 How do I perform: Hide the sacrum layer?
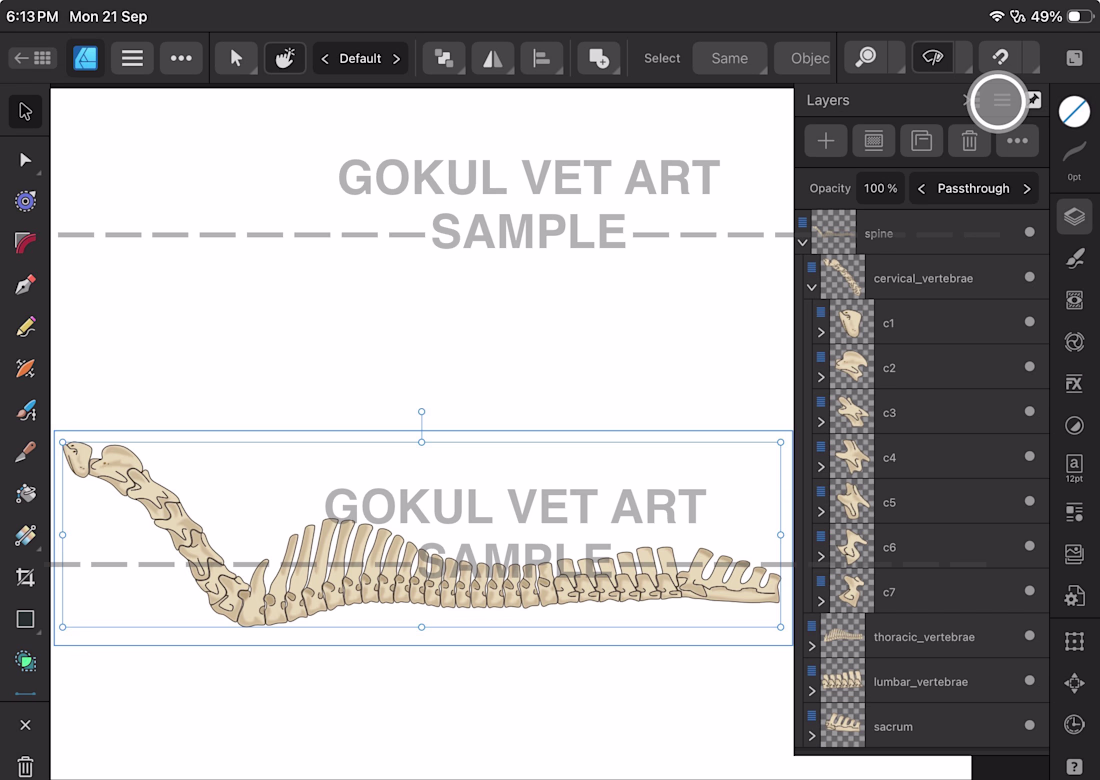(1029, 725)
